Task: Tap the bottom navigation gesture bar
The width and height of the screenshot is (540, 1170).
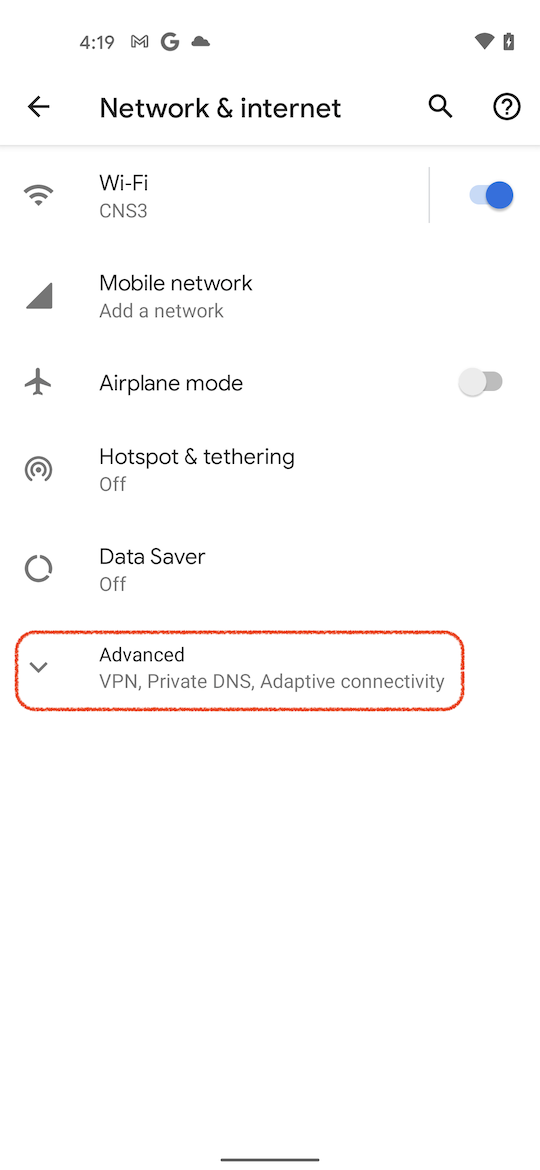Action: (270, 1160)
